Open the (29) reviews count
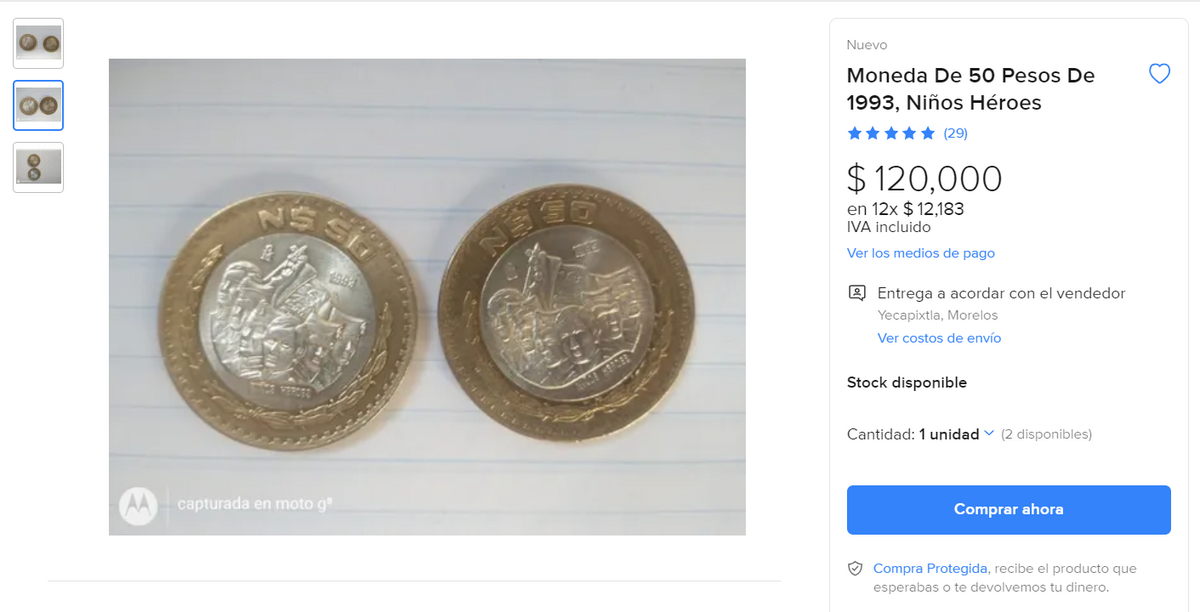 pos(955,133)
